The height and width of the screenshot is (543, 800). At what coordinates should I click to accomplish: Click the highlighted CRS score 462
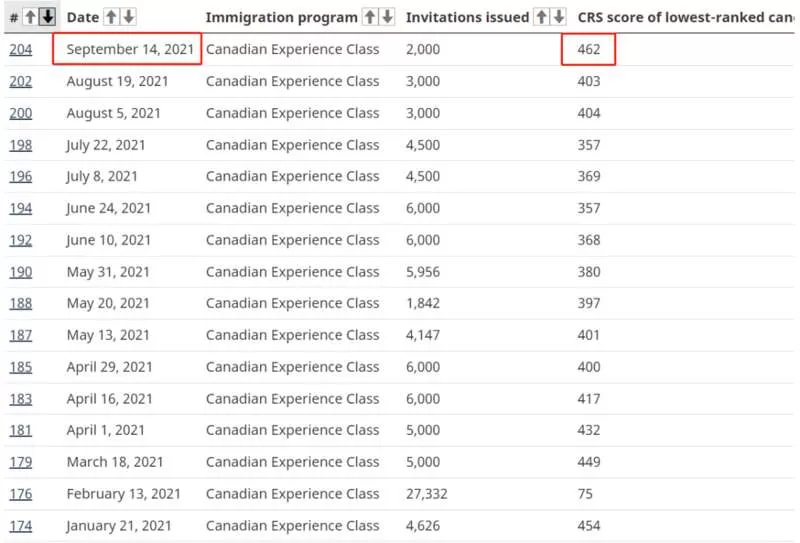[x=588, y=49]
